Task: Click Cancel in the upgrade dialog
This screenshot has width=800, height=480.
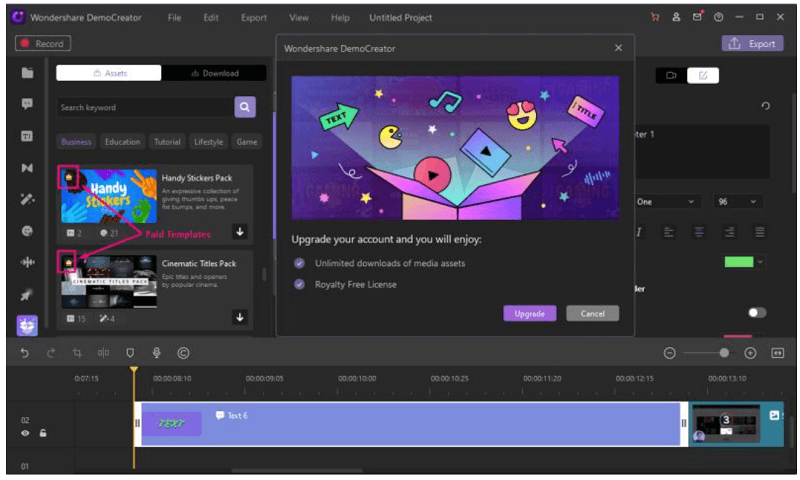Action: click(592, 314)
